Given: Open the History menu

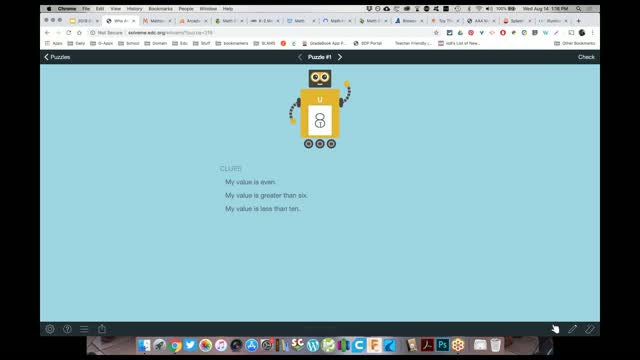Looking at the screenshot, I should pos(134,9).
